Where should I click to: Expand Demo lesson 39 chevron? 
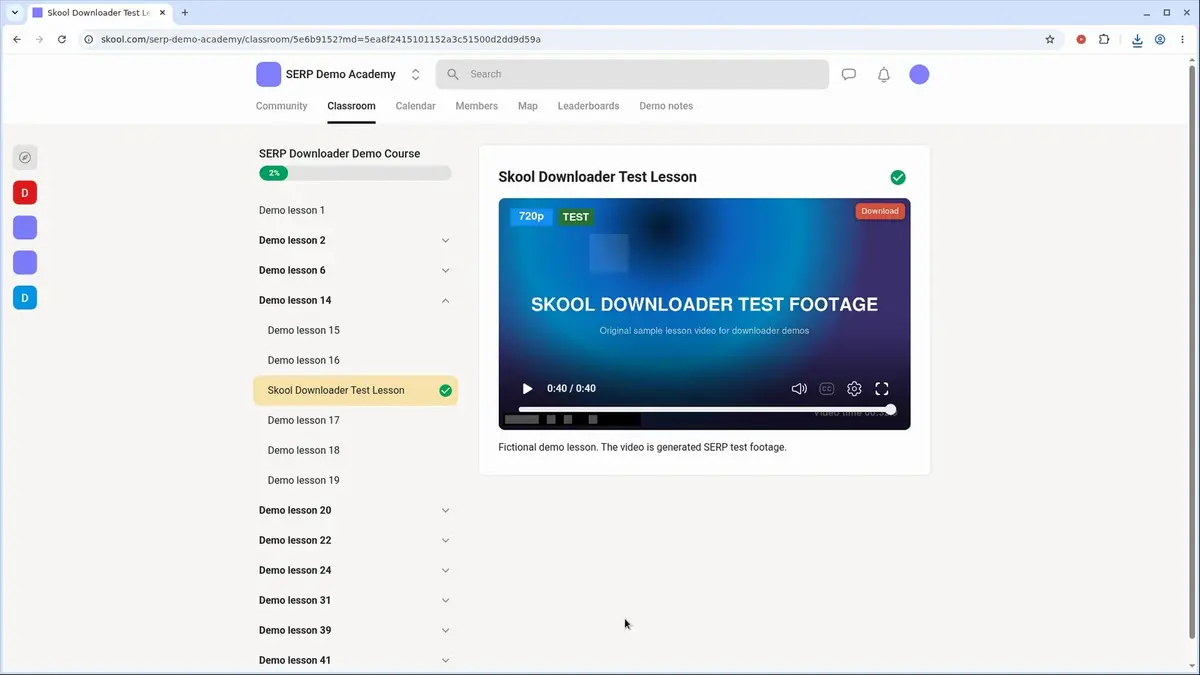click(x=446, y=630)
